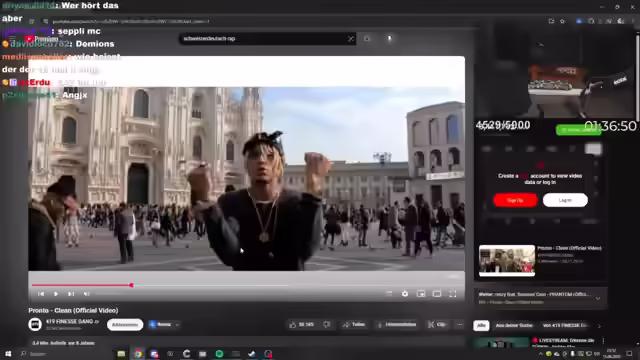Create a clip with the Clip button
Image resolution: width=640 pixels, height=360 pixels.
437,325
